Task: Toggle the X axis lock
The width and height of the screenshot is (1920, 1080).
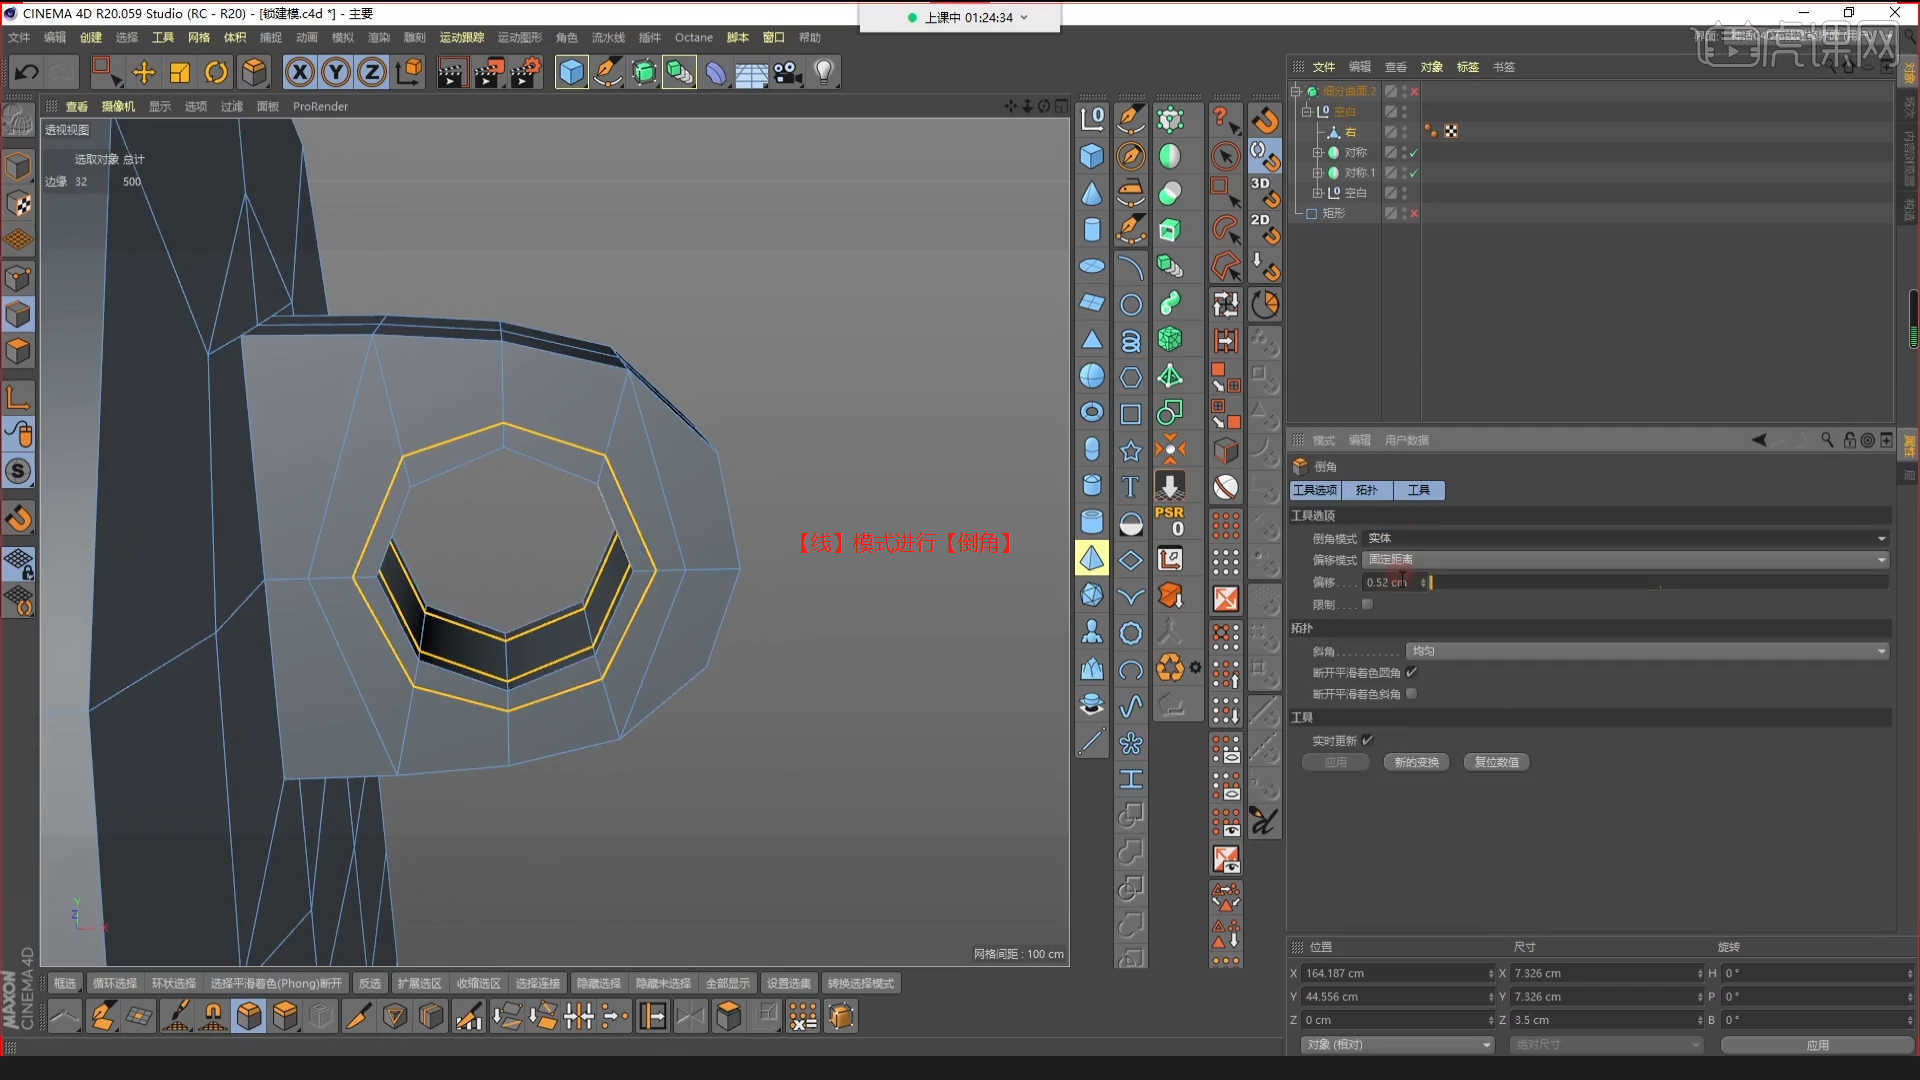Action: pyautogui.click(x=300, y=72)
